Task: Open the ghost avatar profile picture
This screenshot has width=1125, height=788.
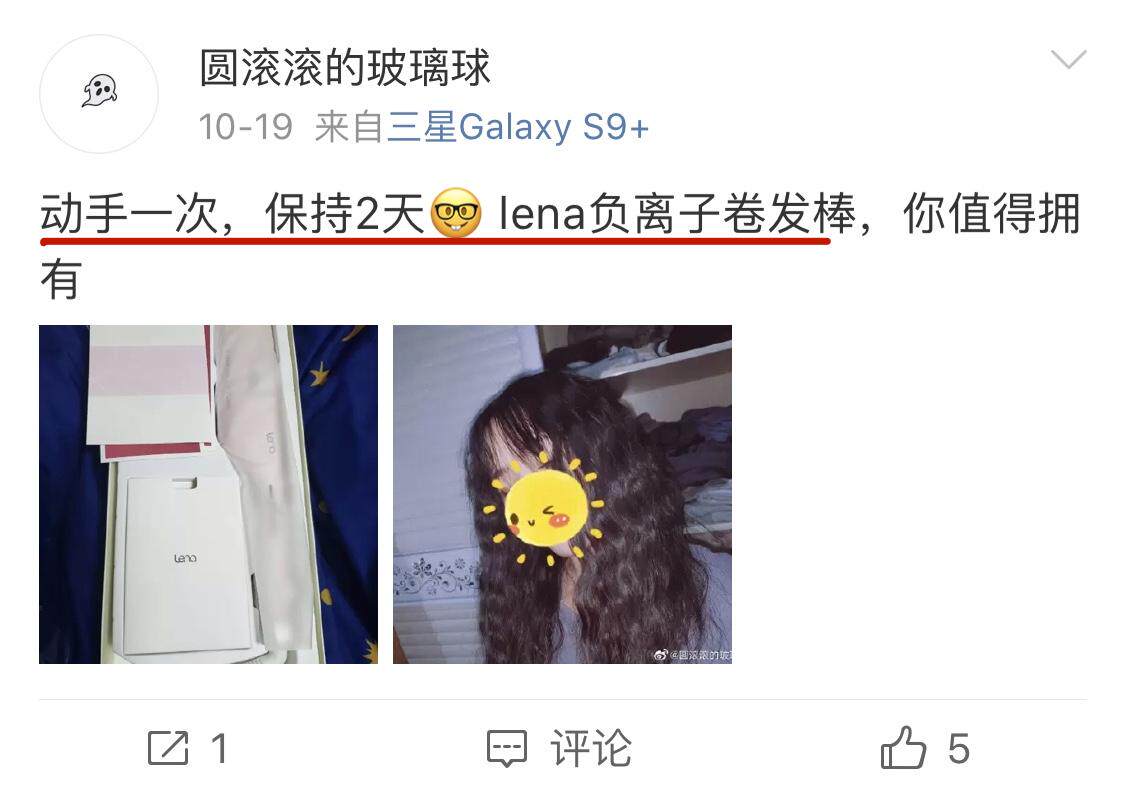Action: point(99,93)
